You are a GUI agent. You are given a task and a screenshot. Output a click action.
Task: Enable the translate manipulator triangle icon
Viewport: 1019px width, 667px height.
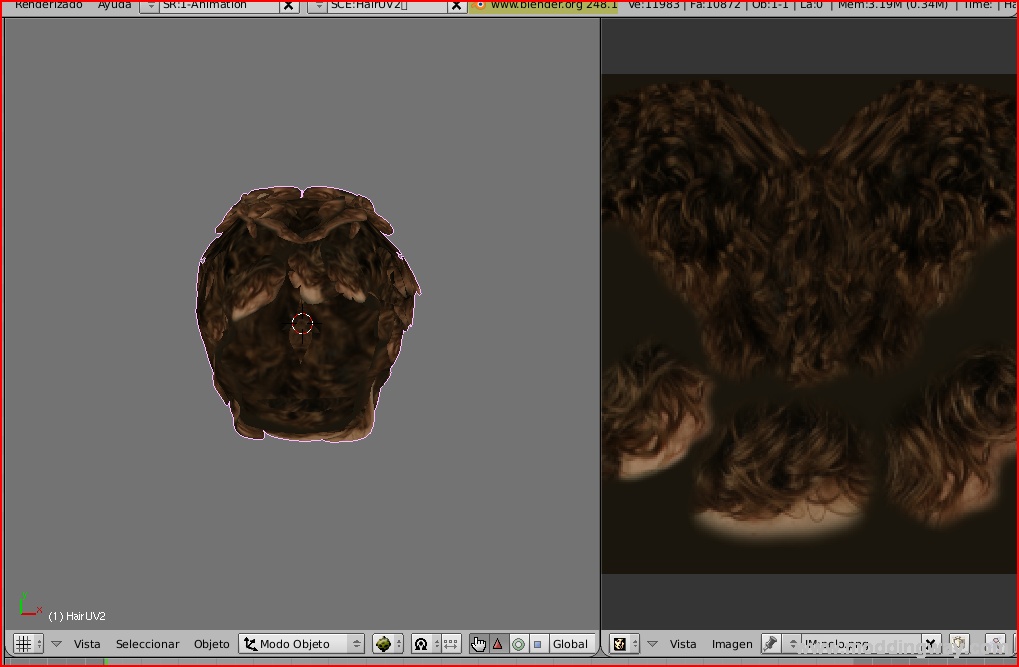click(x=498, y=644)
